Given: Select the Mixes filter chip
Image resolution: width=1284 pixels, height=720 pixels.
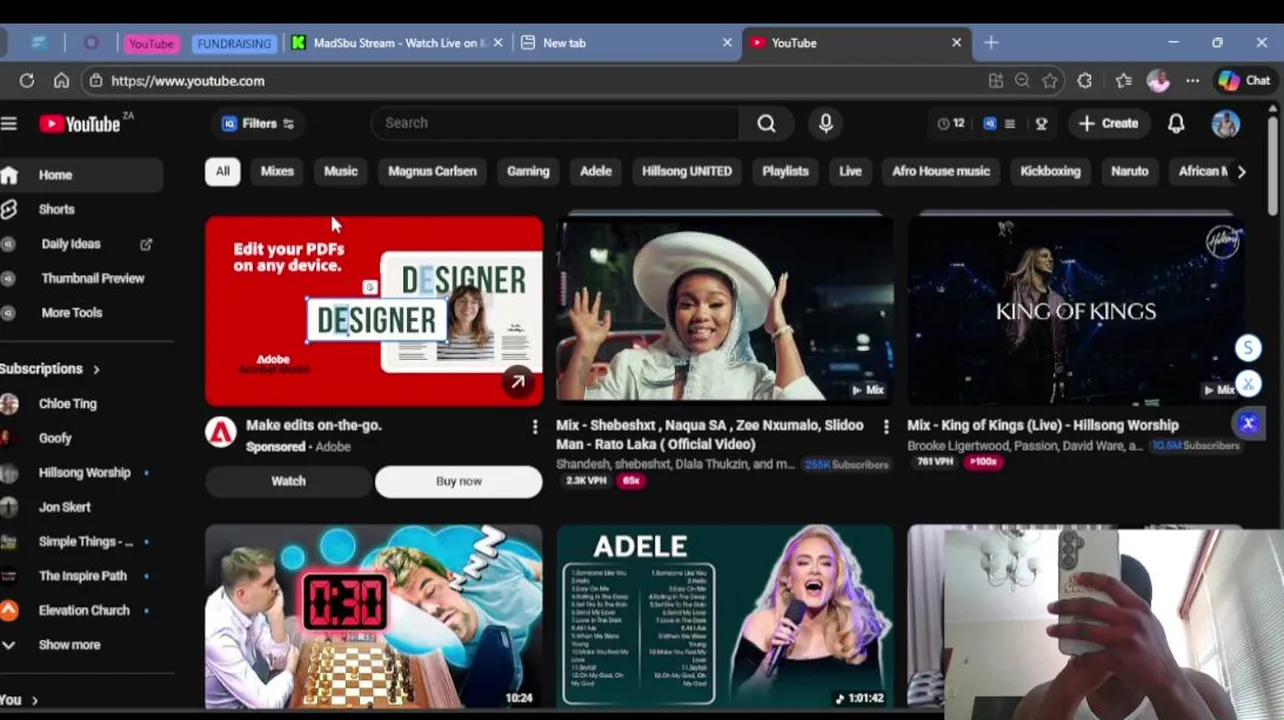Looking at the screenshot, I should tap(277, 171).
